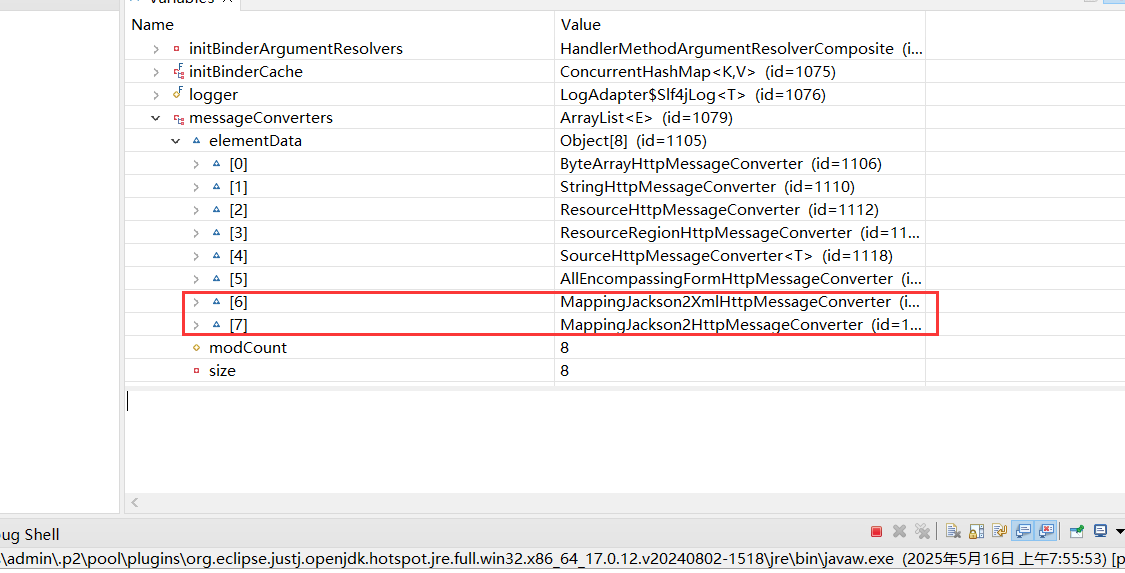This screenshot has width=1125, height=573.
Task: Click value StringHttpMessageConverter (id=1110)
Action: (x=707, y=186)
